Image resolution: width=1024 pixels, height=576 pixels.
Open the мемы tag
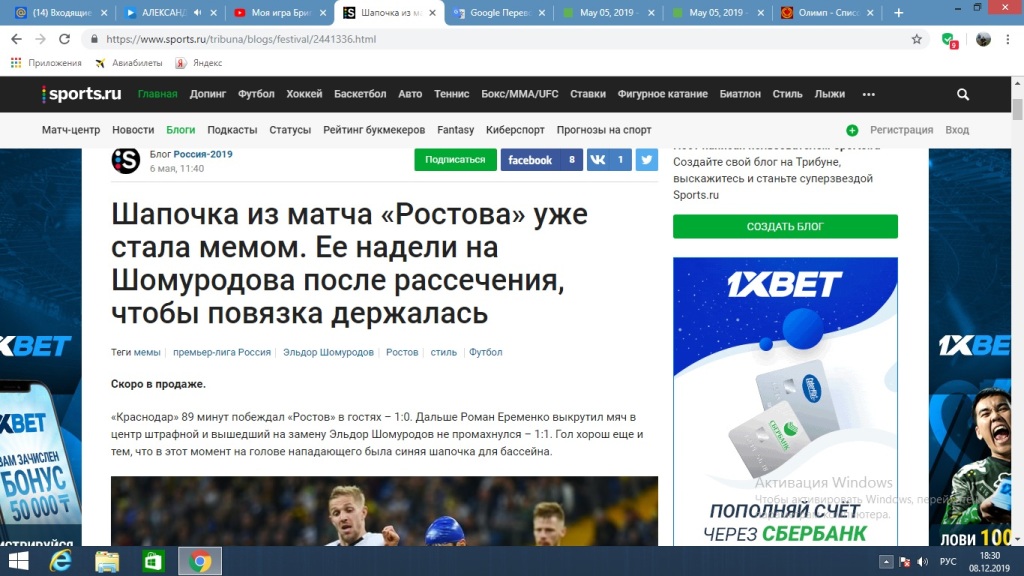[147, 352]
